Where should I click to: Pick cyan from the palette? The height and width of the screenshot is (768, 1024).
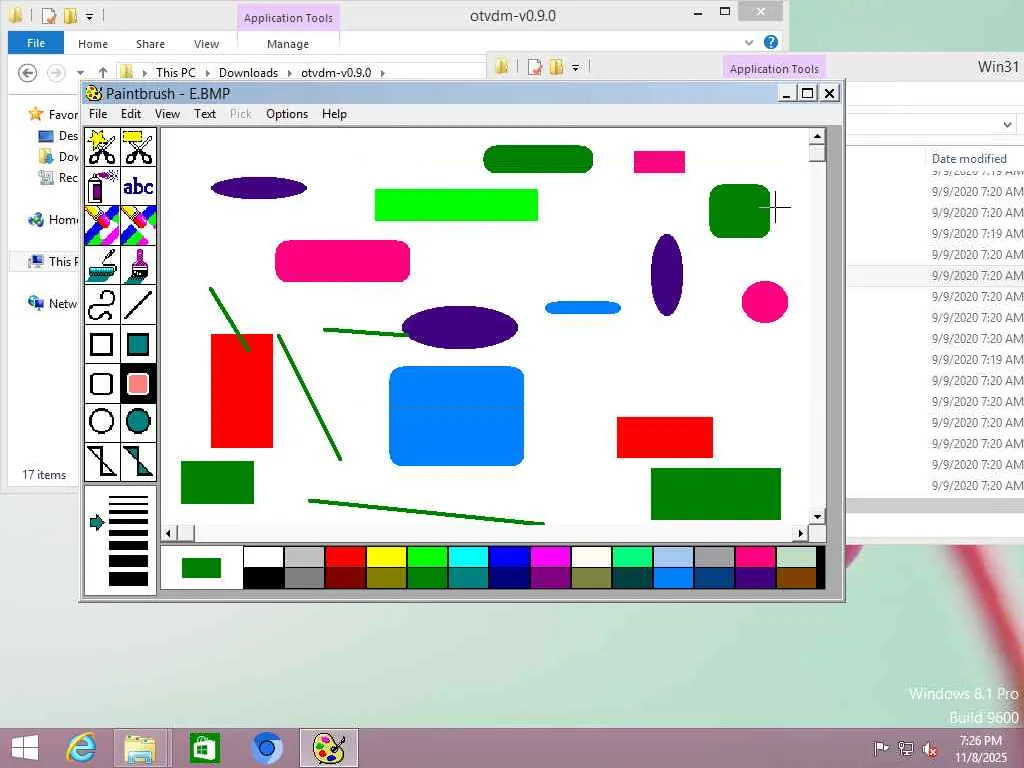coord(468,557)
